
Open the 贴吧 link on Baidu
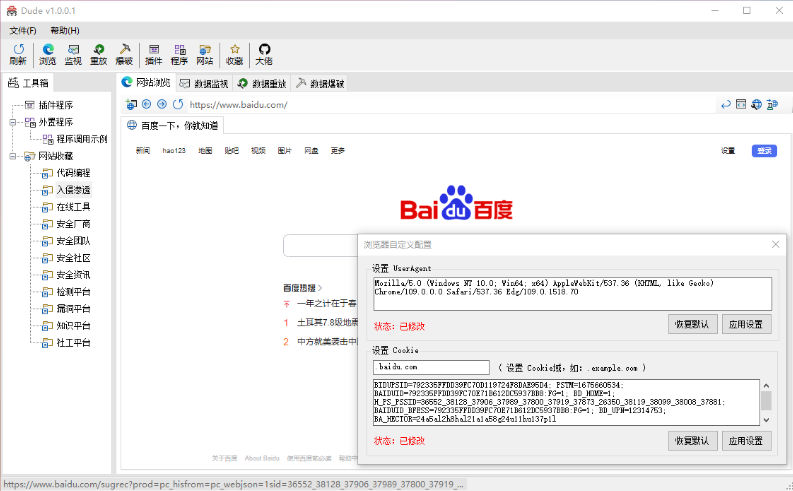click(x=232, y=151)
